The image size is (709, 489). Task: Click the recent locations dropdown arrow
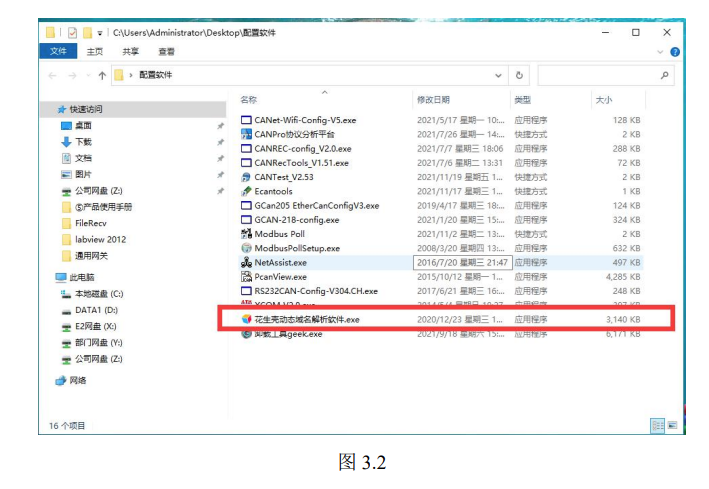(88, 76)
